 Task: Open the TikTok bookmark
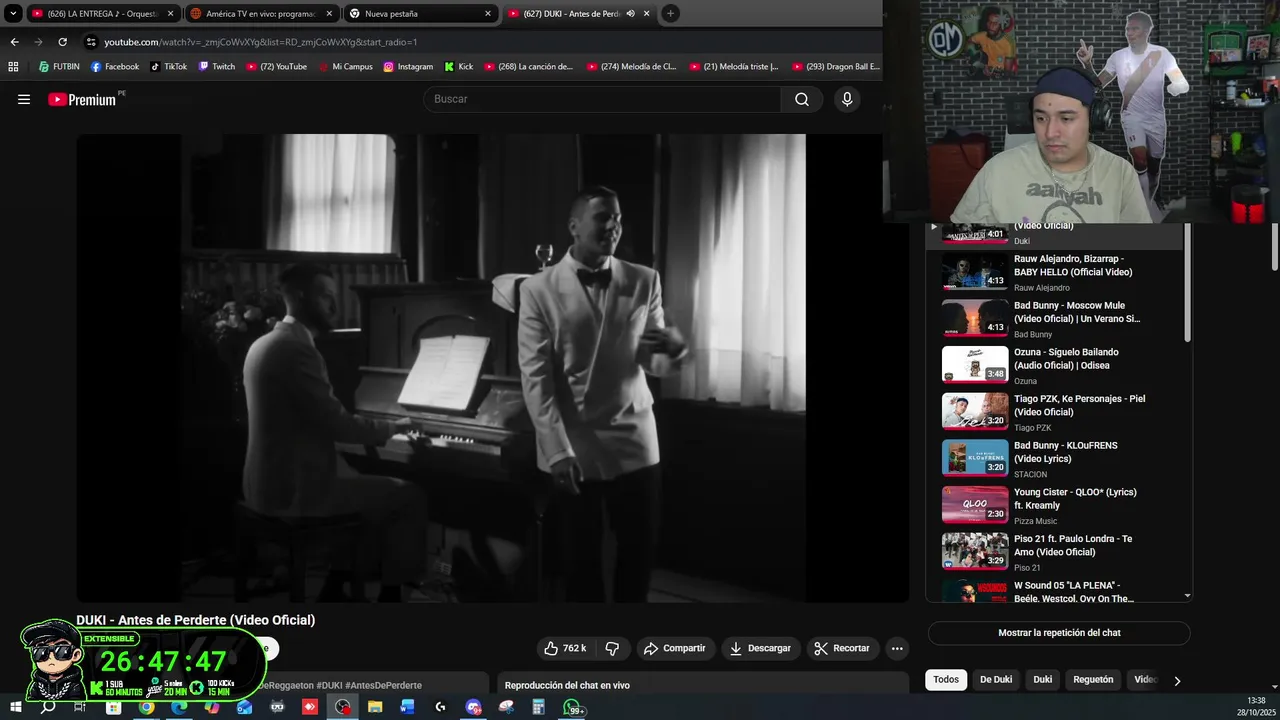click(x=169, y=67)
